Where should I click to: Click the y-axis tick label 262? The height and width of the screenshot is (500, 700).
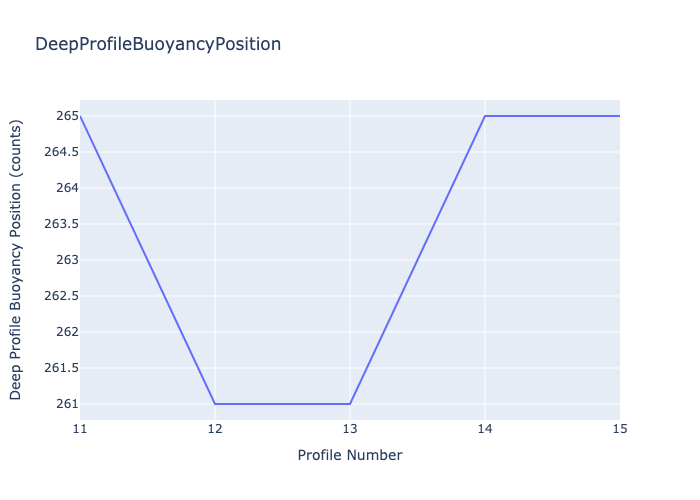coord(67,332)
